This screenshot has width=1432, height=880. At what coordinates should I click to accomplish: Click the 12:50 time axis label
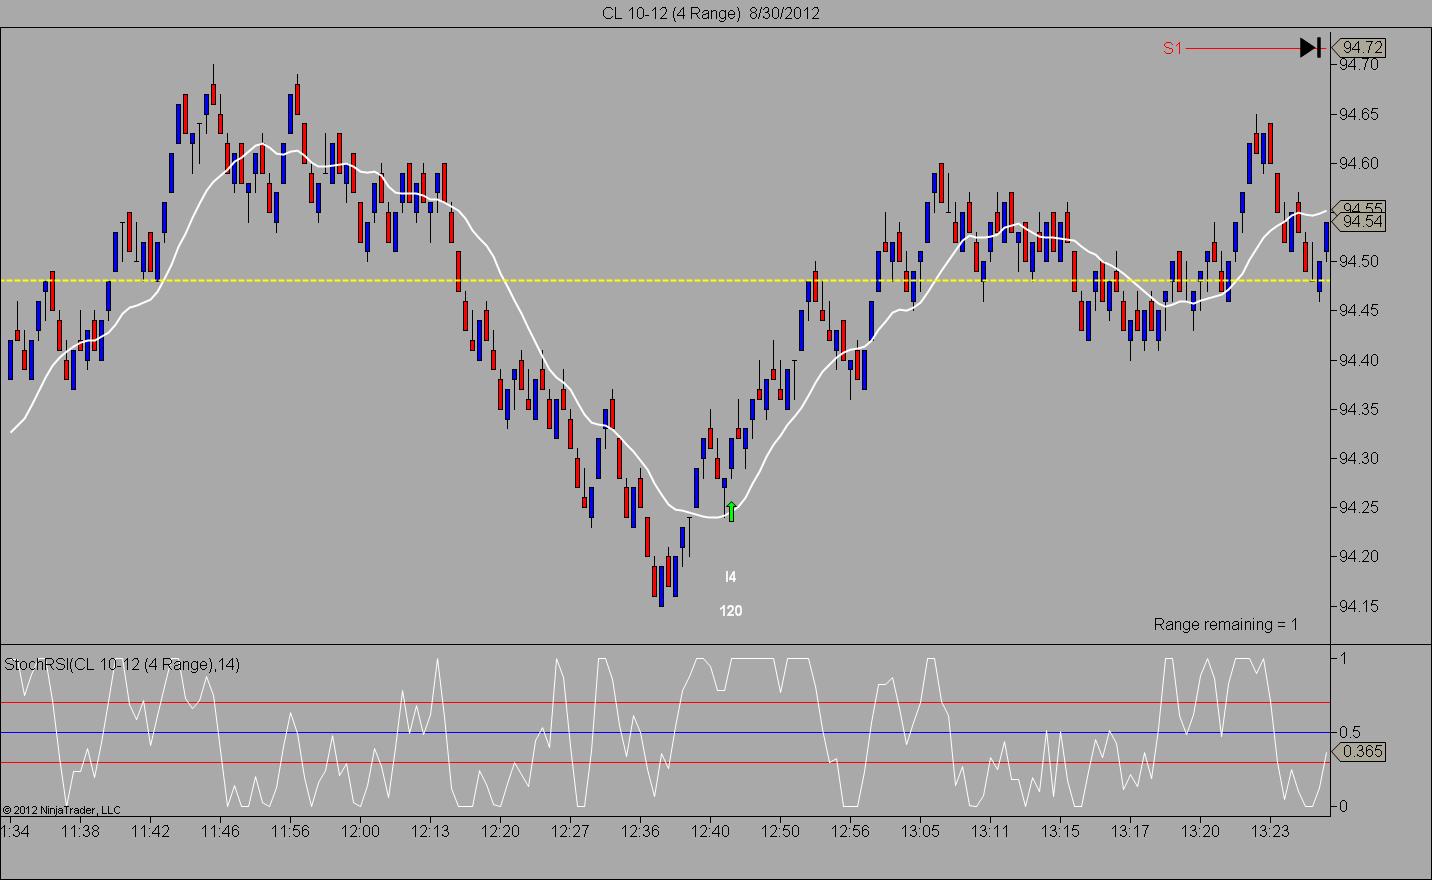(780, 831)
